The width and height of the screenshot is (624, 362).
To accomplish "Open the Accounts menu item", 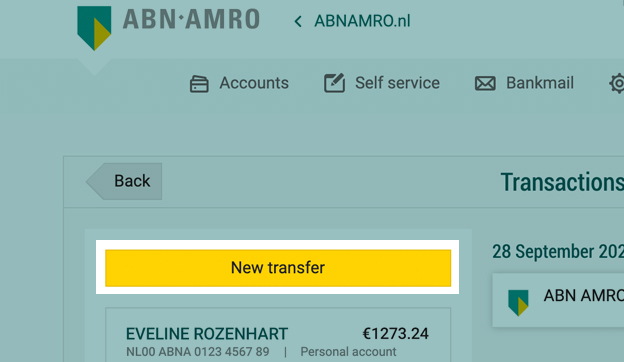I will tap(254, 83).
